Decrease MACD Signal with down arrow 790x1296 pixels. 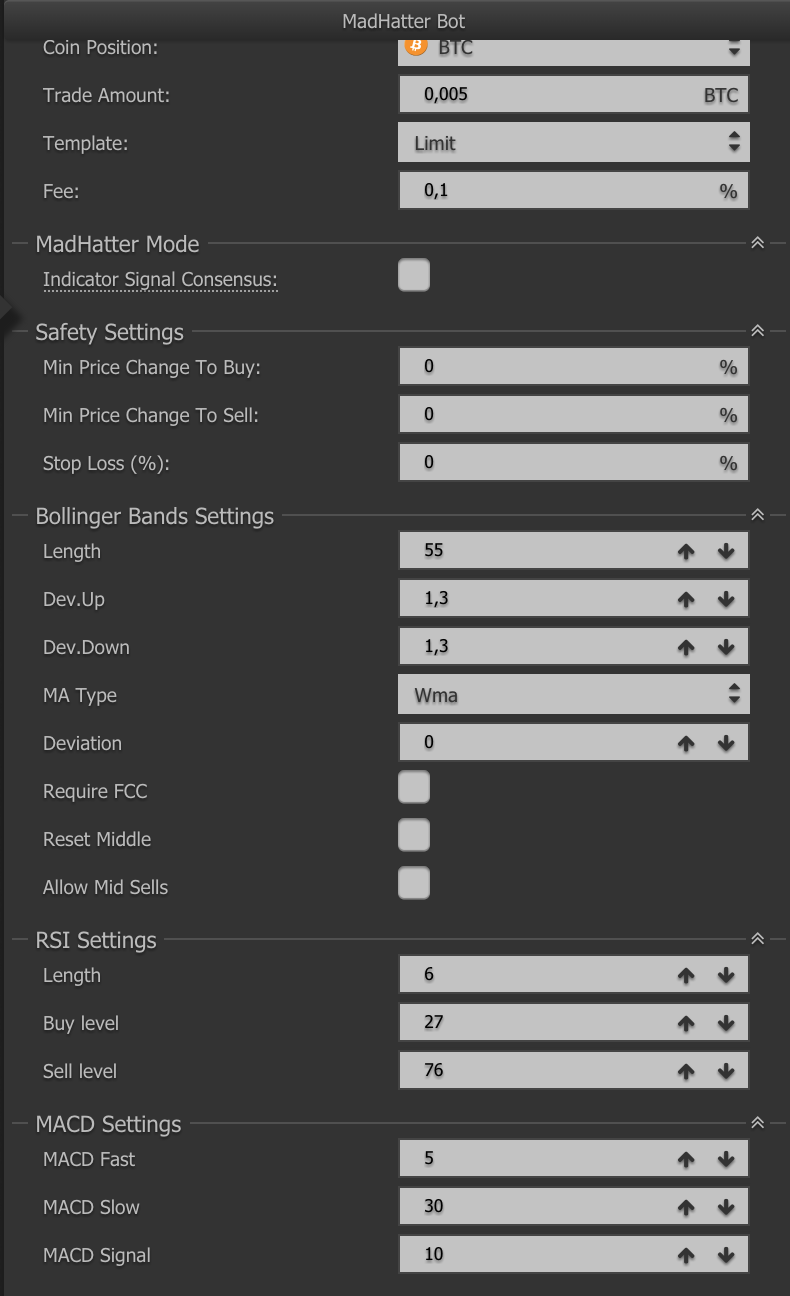point(726,1255)
